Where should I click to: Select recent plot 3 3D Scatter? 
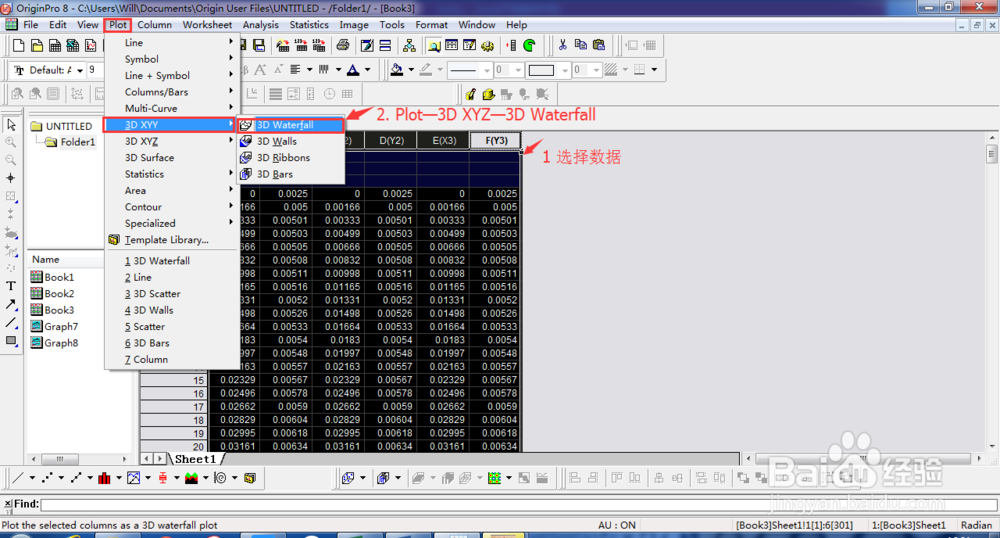[x=172, y=293]
